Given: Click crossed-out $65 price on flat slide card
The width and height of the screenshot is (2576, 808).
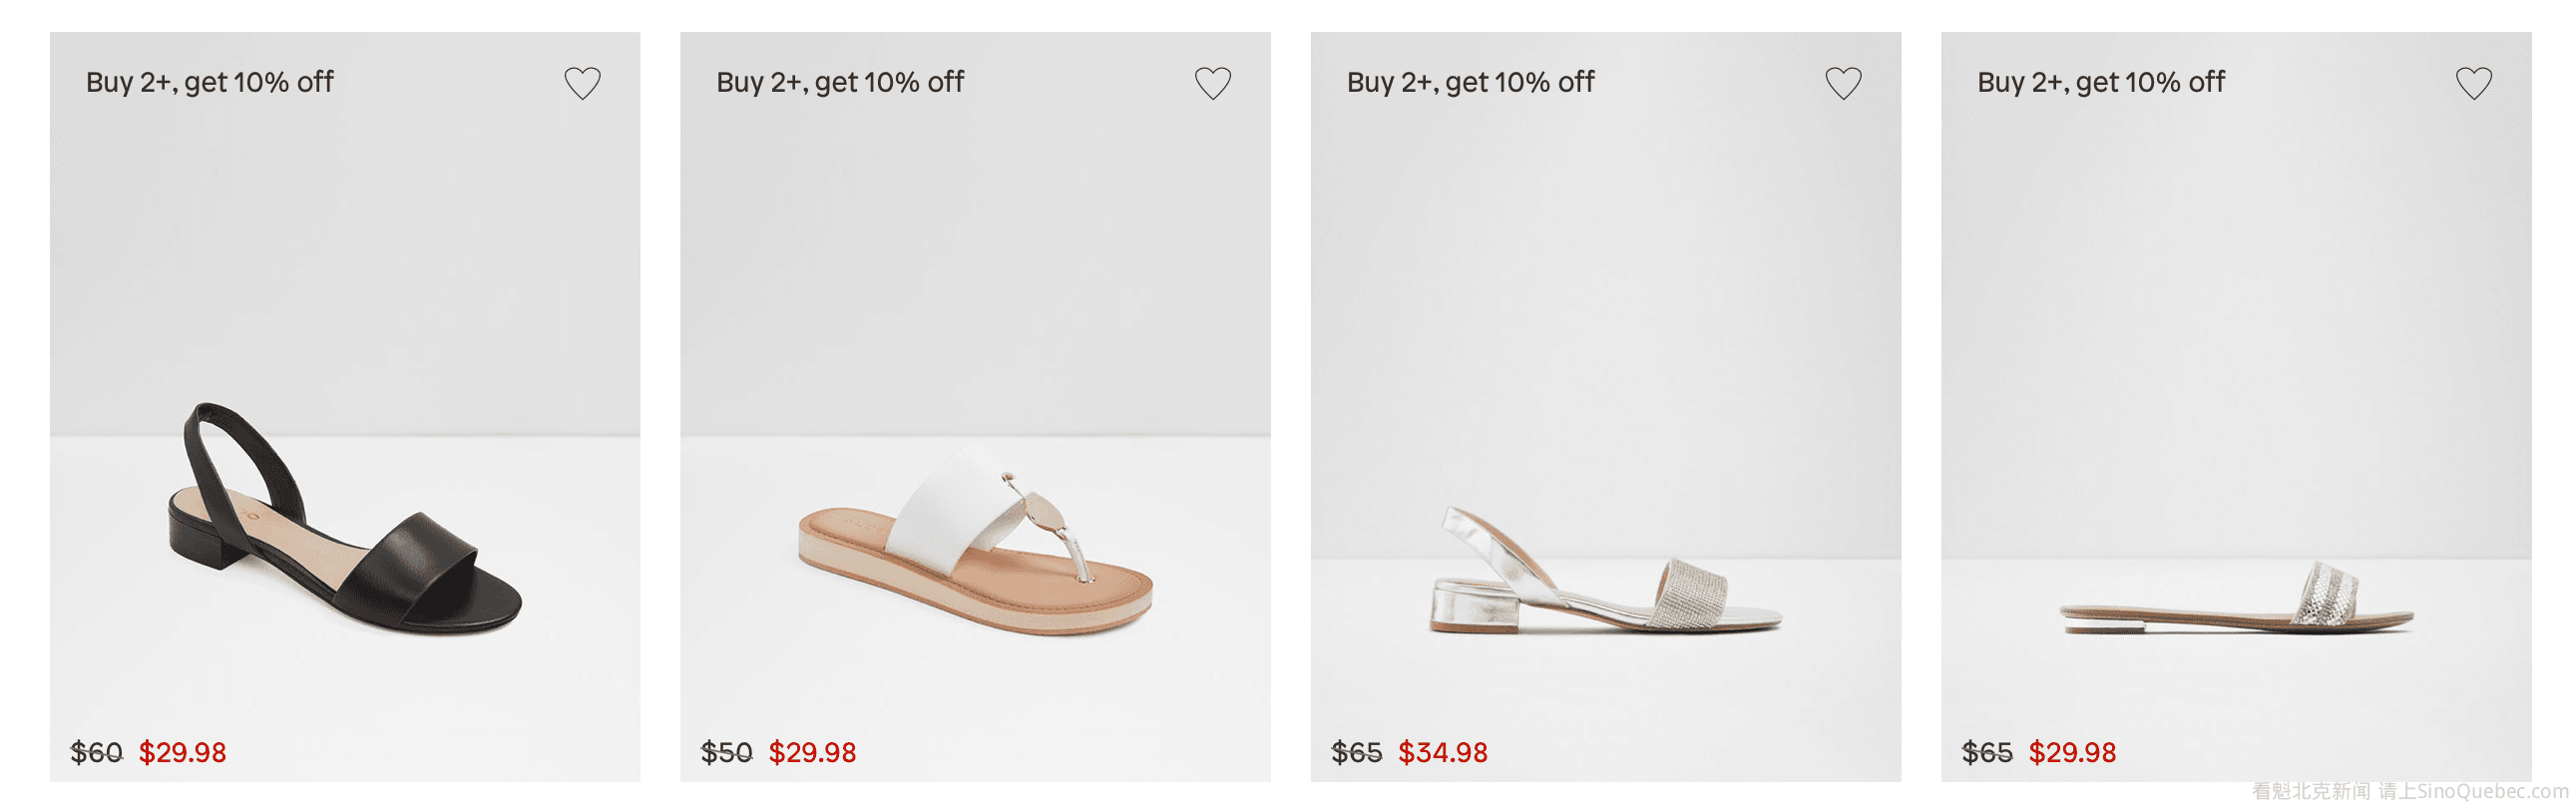Looking at the screenshot, I should [x=1986, y=752].
